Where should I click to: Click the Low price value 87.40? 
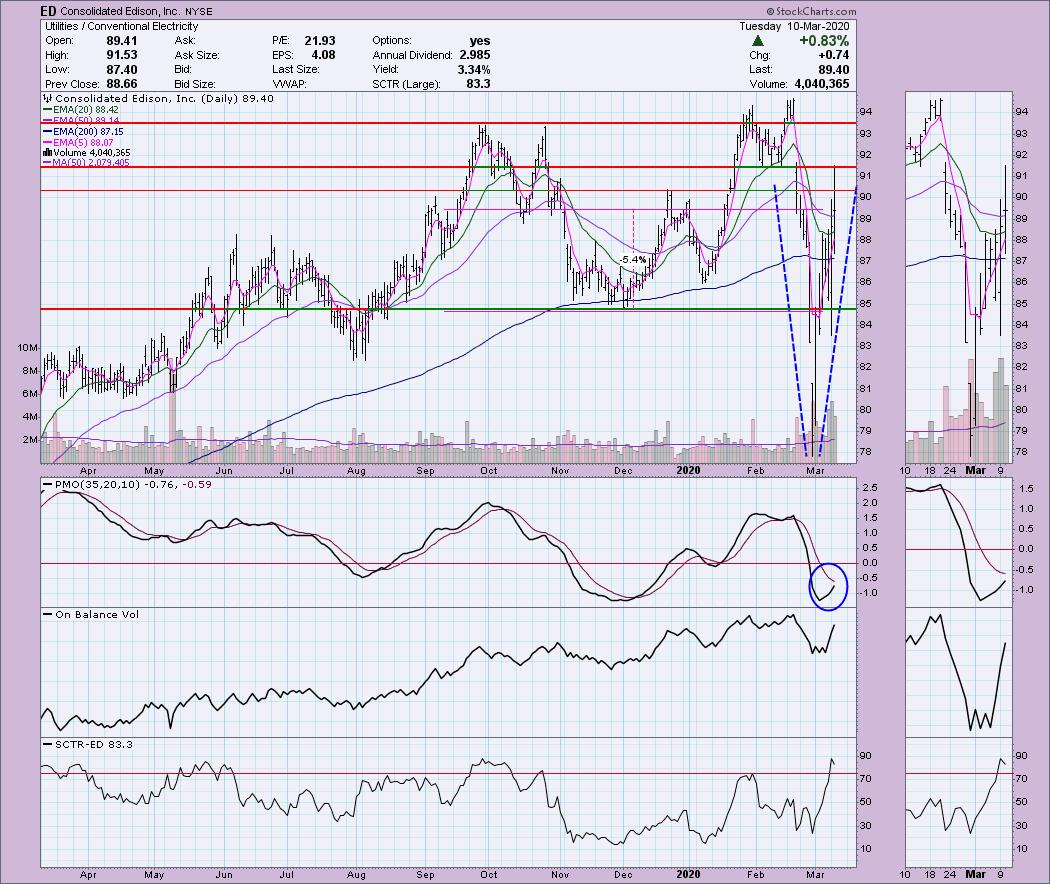tap(122, 70)
